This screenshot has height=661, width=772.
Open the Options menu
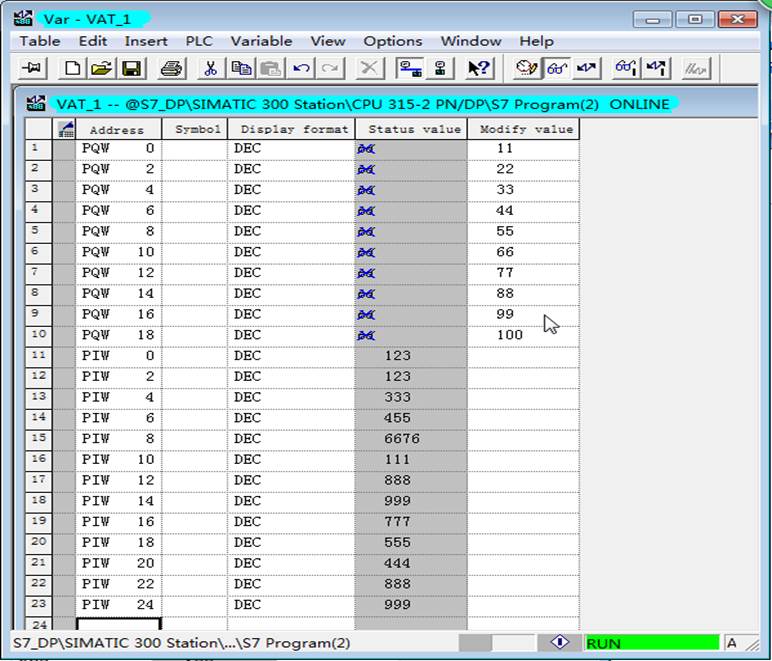(392, 41)
